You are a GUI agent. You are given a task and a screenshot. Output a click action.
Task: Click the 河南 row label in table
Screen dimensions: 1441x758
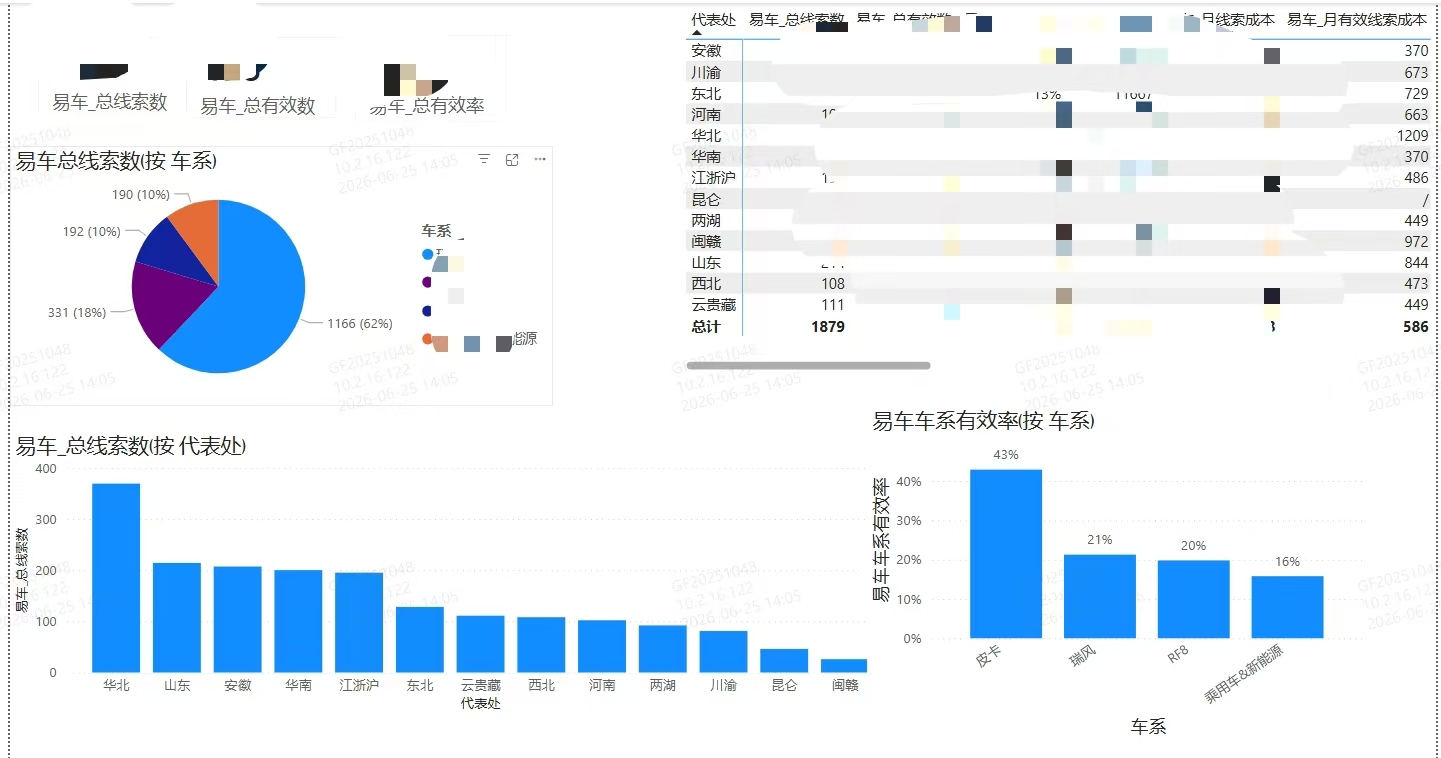pos(706,115)
